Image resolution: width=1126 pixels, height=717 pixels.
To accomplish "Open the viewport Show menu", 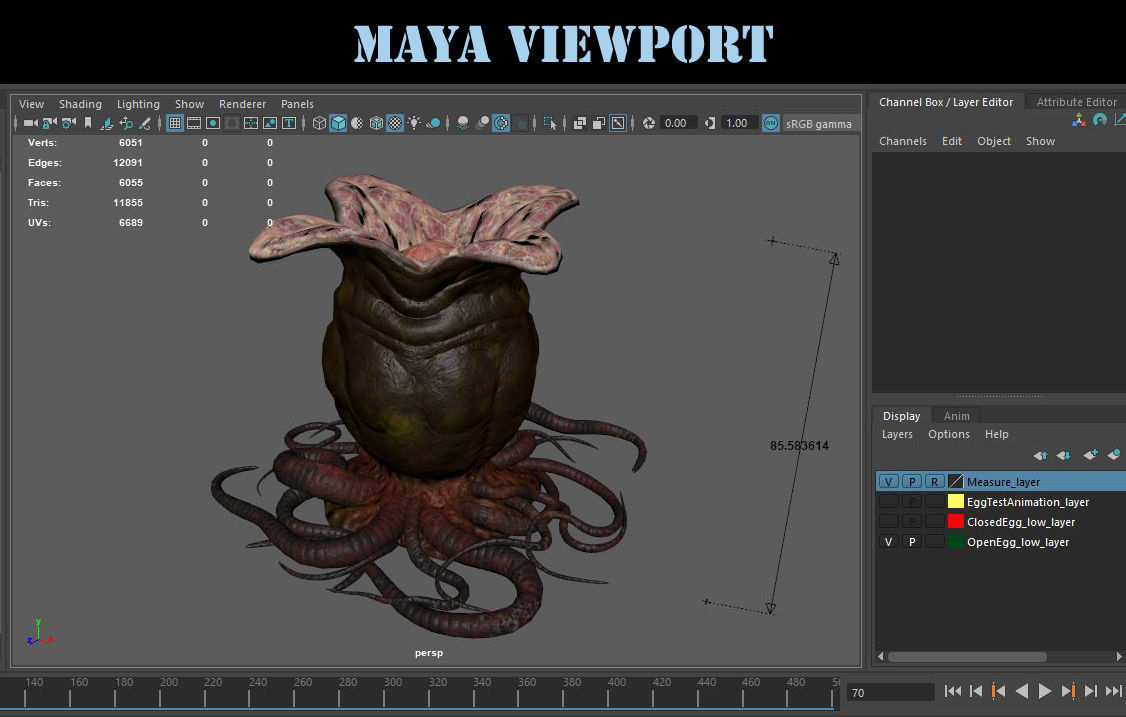I will tap(189, 104).
